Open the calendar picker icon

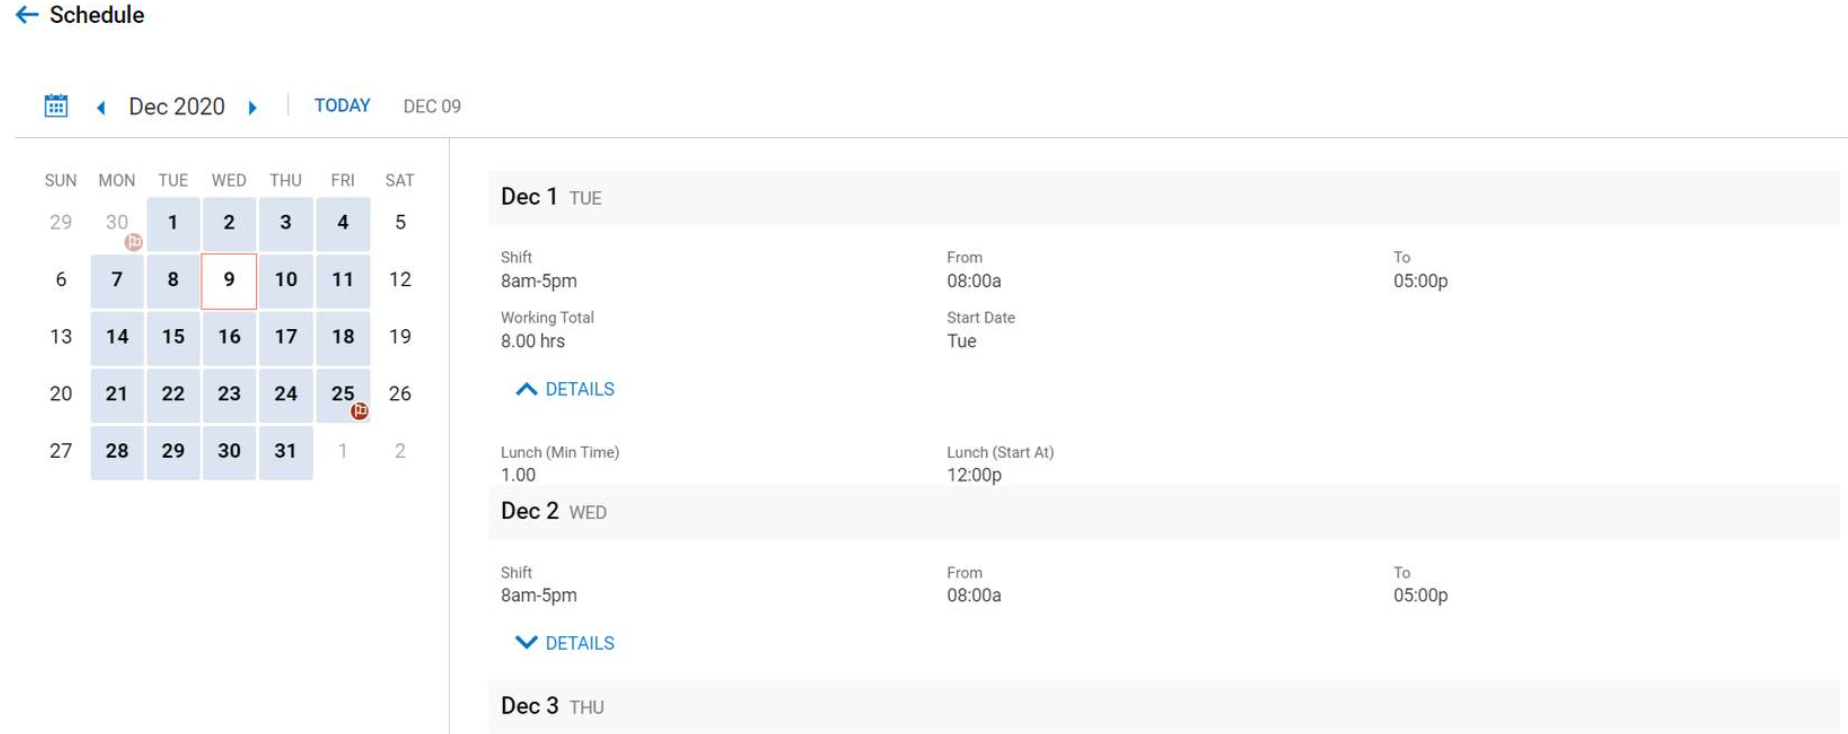56,106
